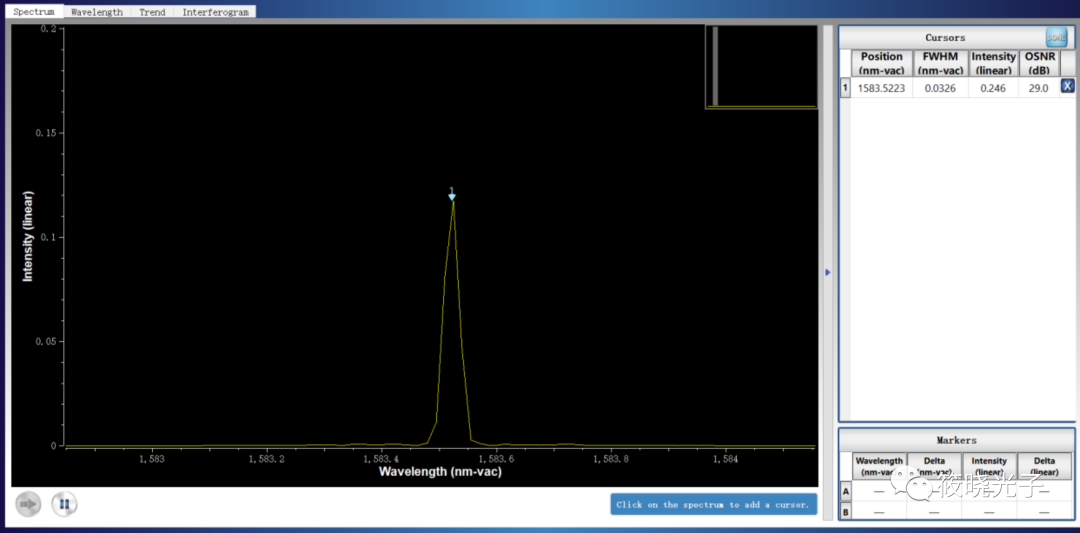
Task: Collapse the right side panel arrow
Action: pyautogui.click(x=827, y=272)
